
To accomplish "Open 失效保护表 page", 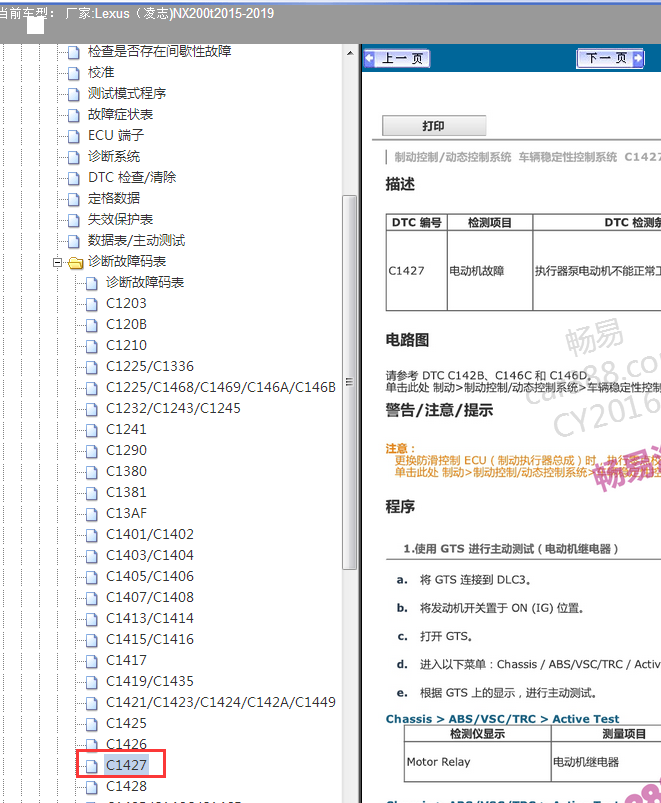I will coord(120,219).
